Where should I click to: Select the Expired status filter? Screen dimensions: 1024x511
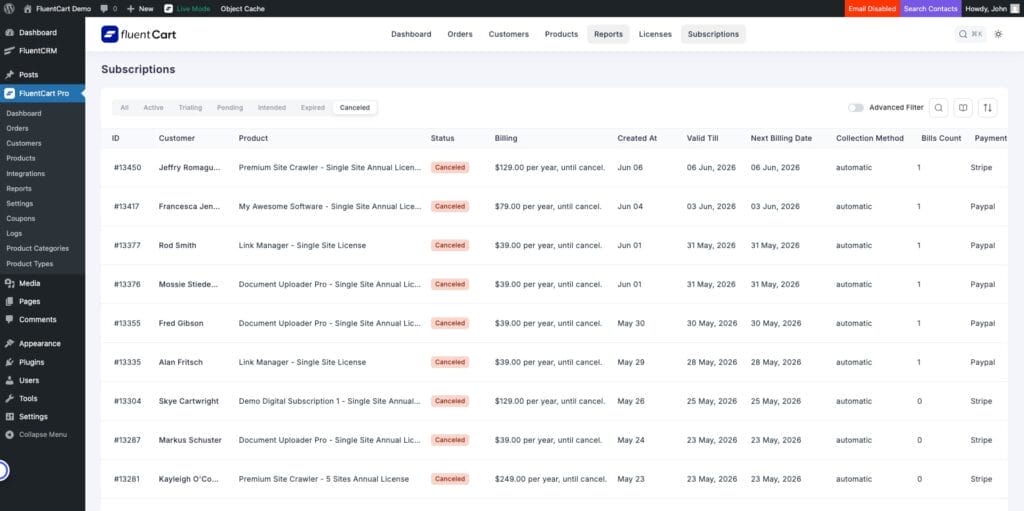[313, 108]
